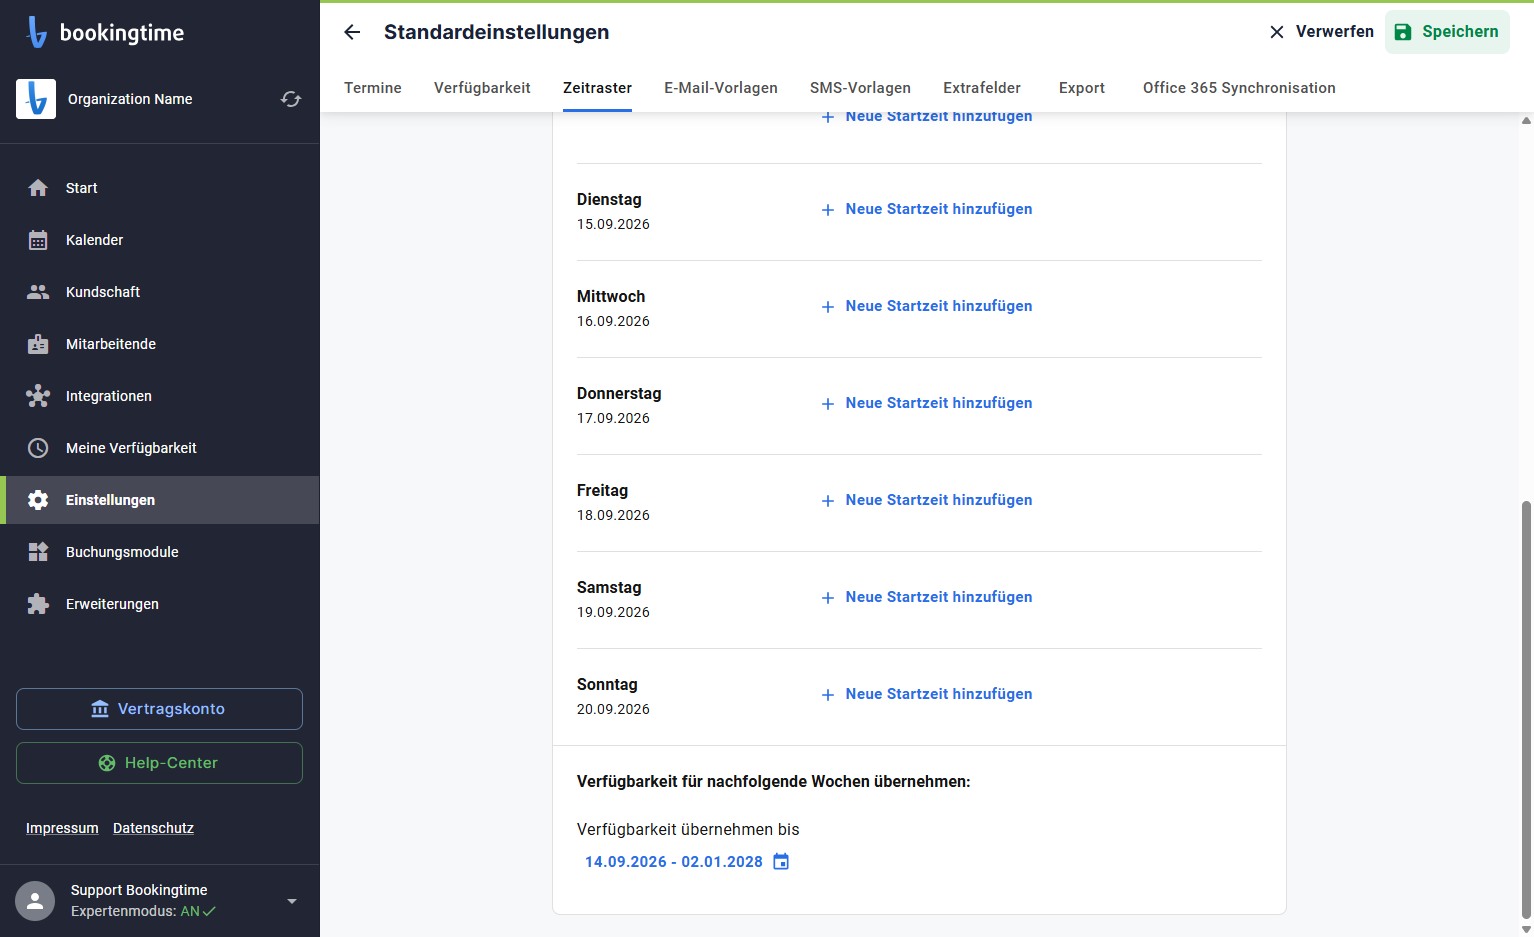Click the Support Bookingtime user avatar
1534x937 pixels.
point(35,901)
